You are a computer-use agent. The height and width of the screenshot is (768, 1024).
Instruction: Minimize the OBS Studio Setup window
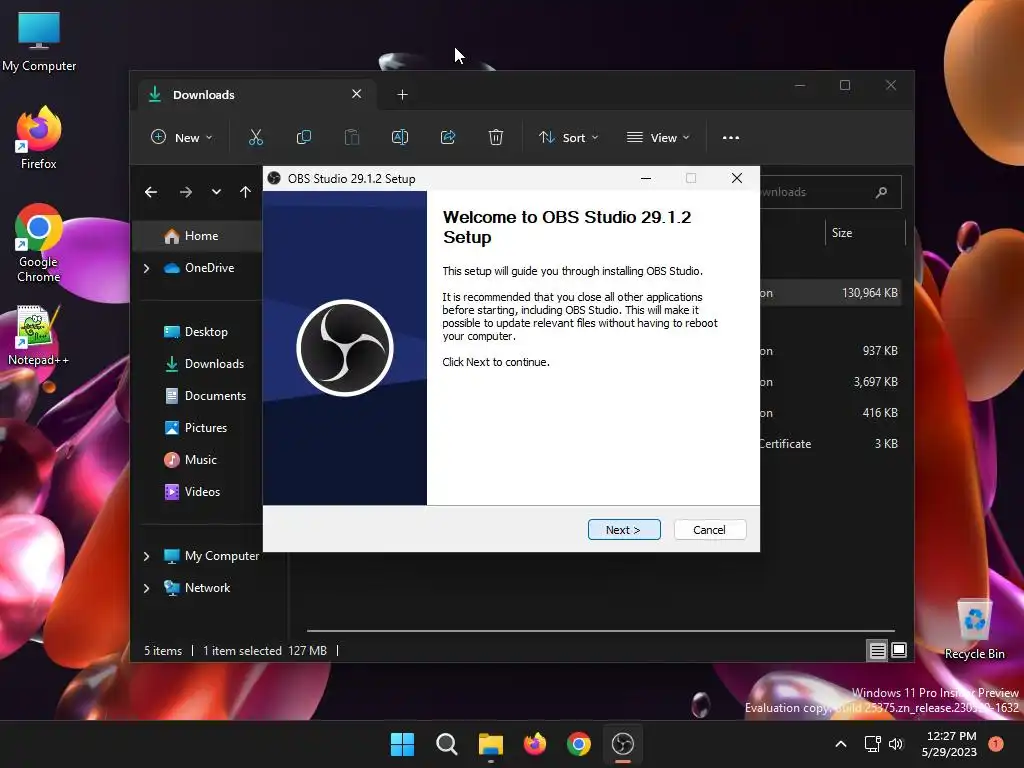[646, 178]
